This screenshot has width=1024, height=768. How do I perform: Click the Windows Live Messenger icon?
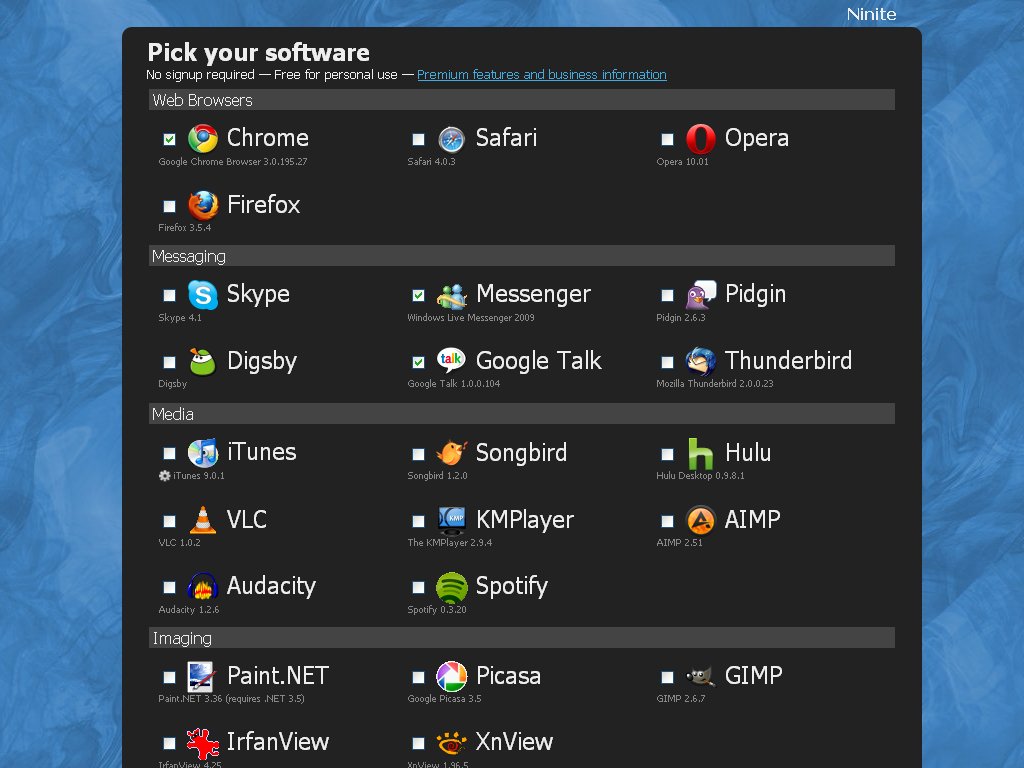coord(451,296)
